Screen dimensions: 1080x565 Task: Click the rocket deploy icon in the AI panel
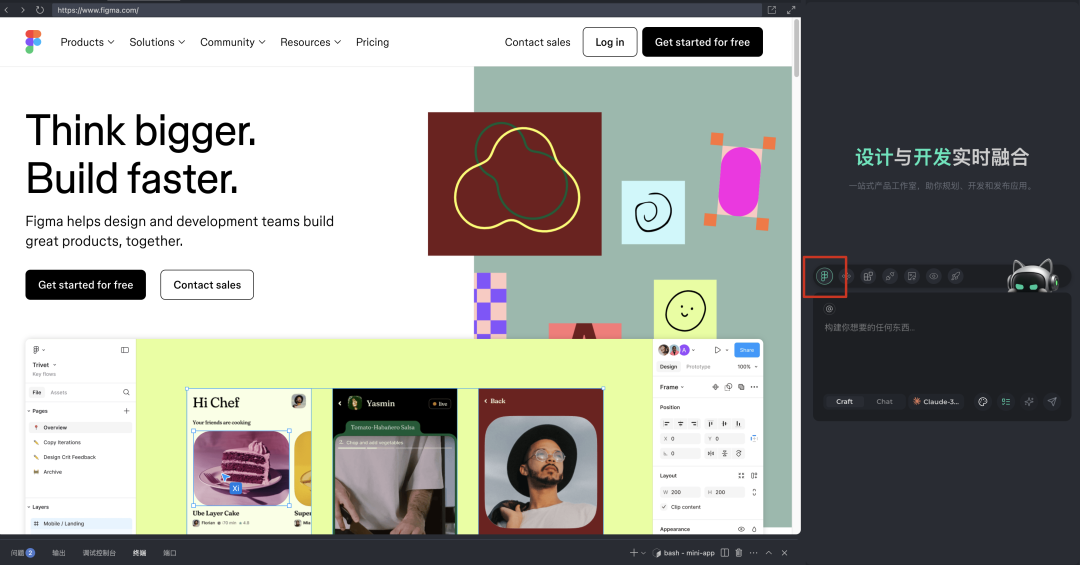[x=956, y=276]
